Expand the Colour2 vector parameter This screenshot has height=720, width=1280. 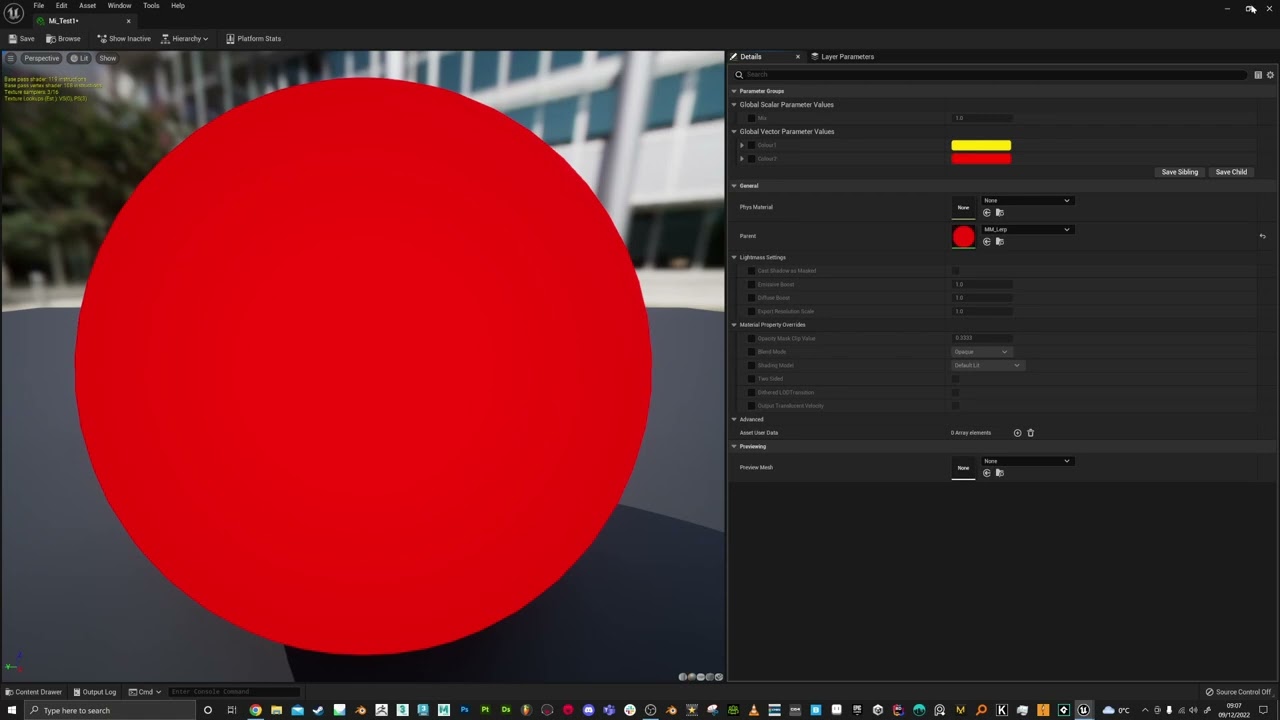[x=742, y=159]
